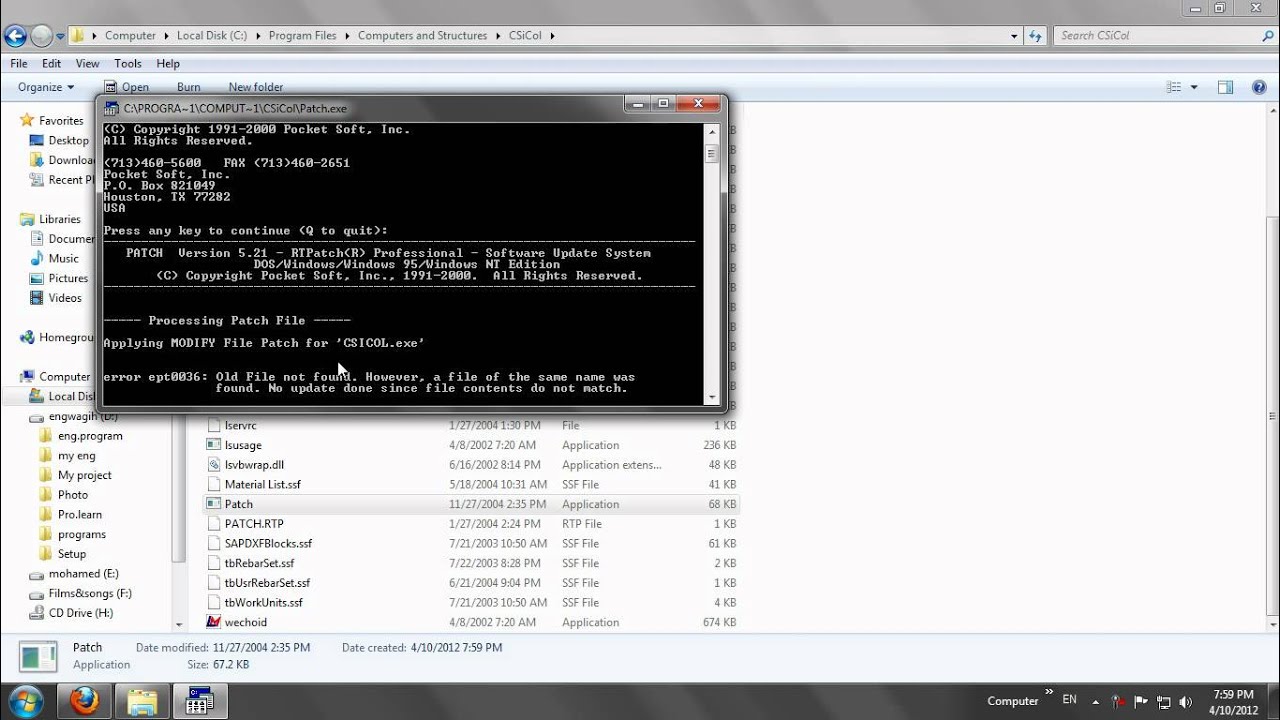This screenshot has height=720, width=1280.
Task: Click the EN language indicator
Action: click(x=1070, y=700)
